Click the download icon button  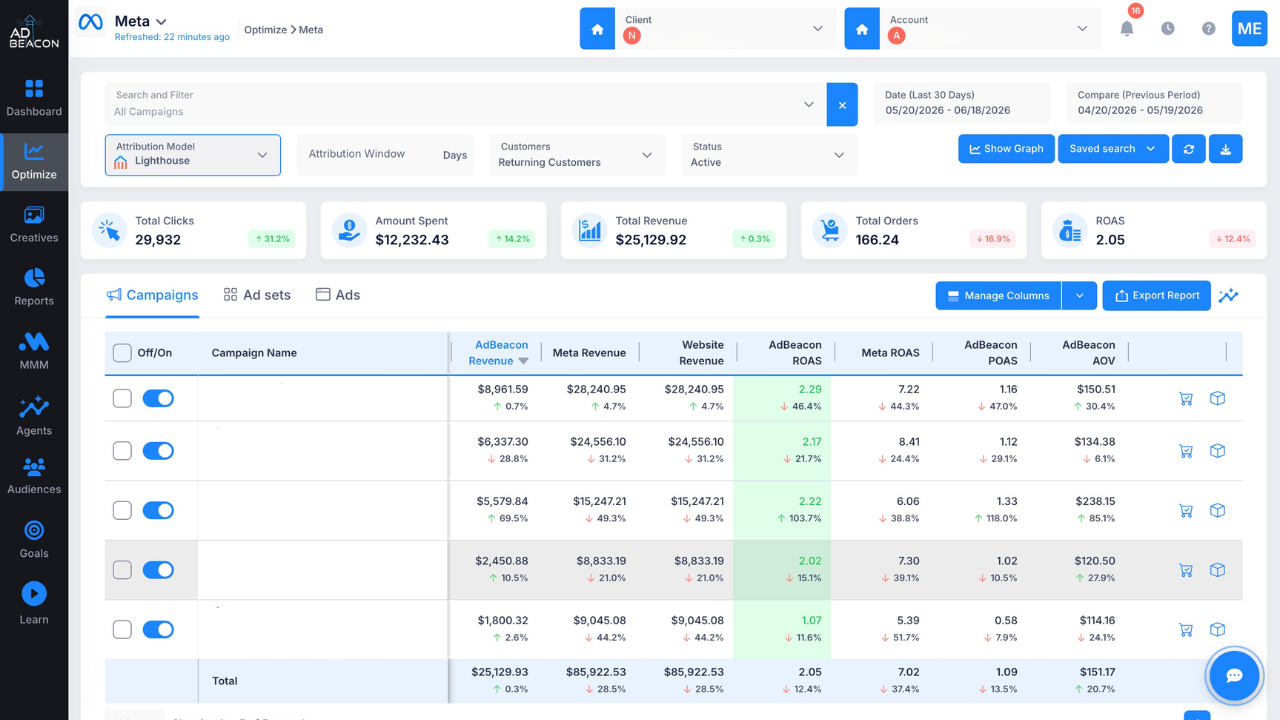click(x=1226, y=149)
